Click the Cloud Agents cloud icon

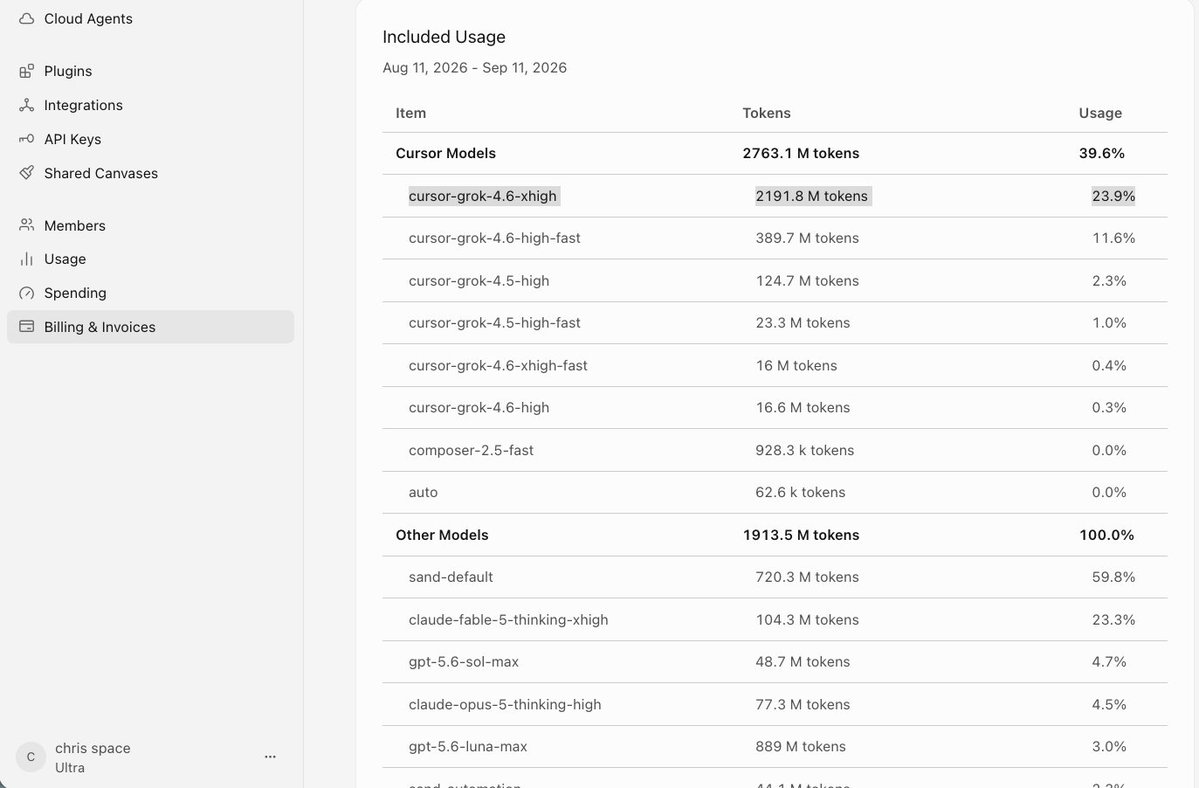(x=27, y=18)
